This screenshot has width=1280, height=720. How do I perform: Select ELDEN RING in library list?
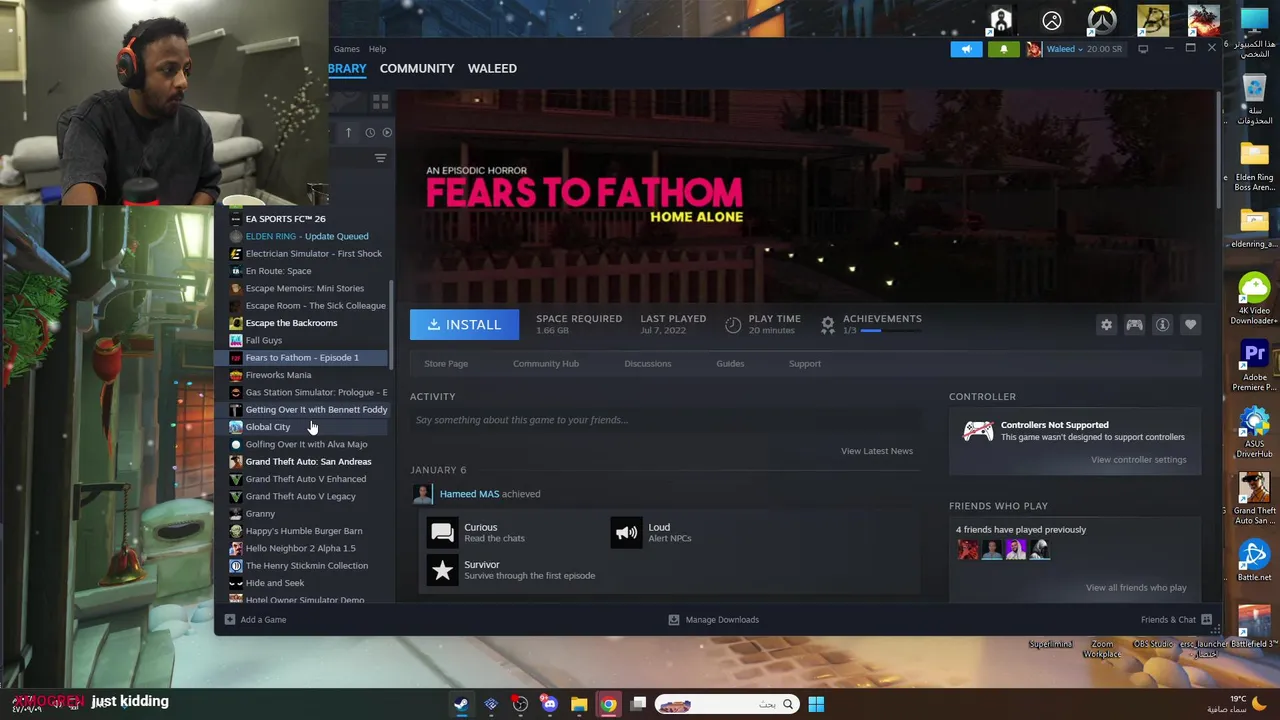308,236
